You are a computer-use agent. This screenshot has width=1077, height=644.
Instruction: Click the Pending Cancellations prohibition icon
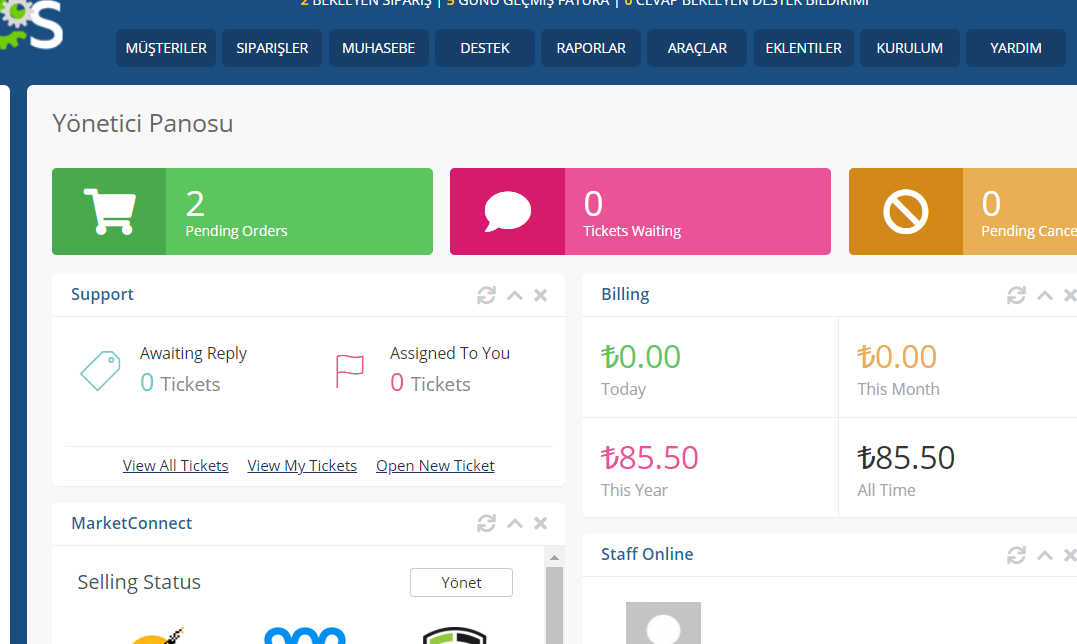[x=906, y=211]
